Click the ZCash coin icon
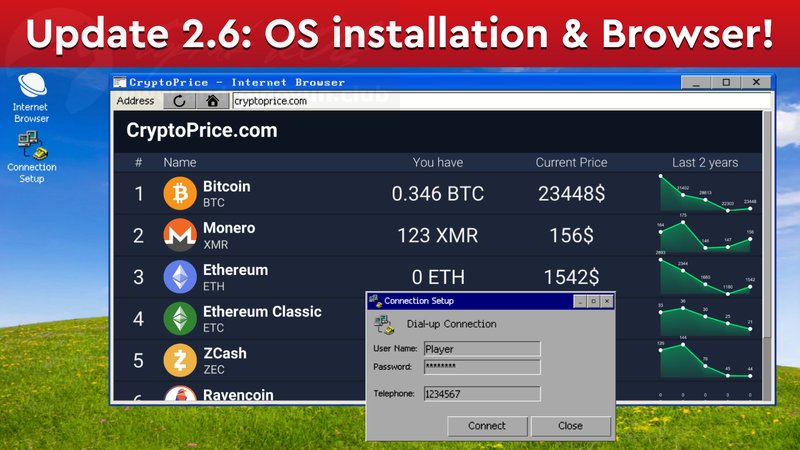Viewport: 800px width, 450px height. 180,360
